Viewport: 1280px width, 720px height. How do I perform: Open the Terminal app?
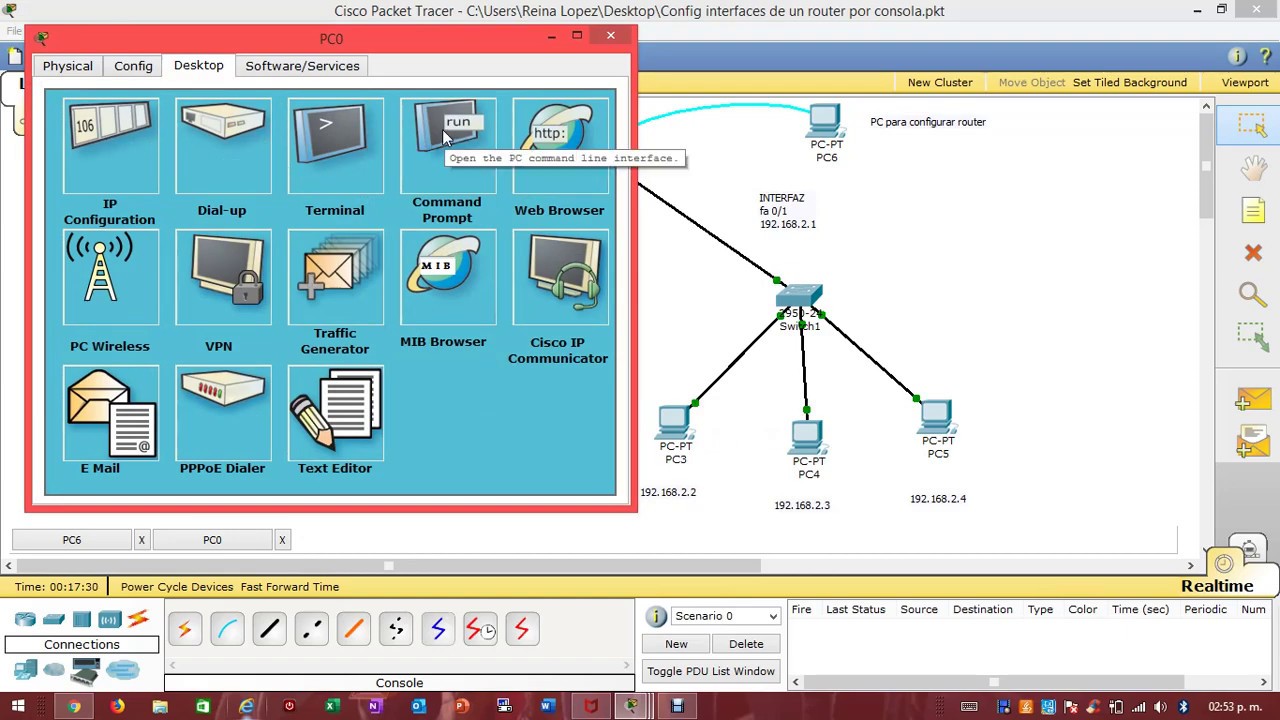(335, 146)
